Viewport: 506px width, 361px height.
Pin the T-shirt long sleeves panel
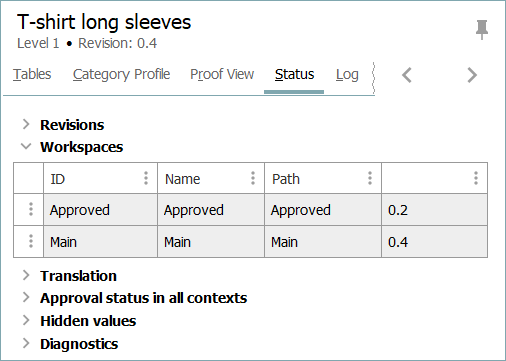pyautogui.click(x=482, y=29)
